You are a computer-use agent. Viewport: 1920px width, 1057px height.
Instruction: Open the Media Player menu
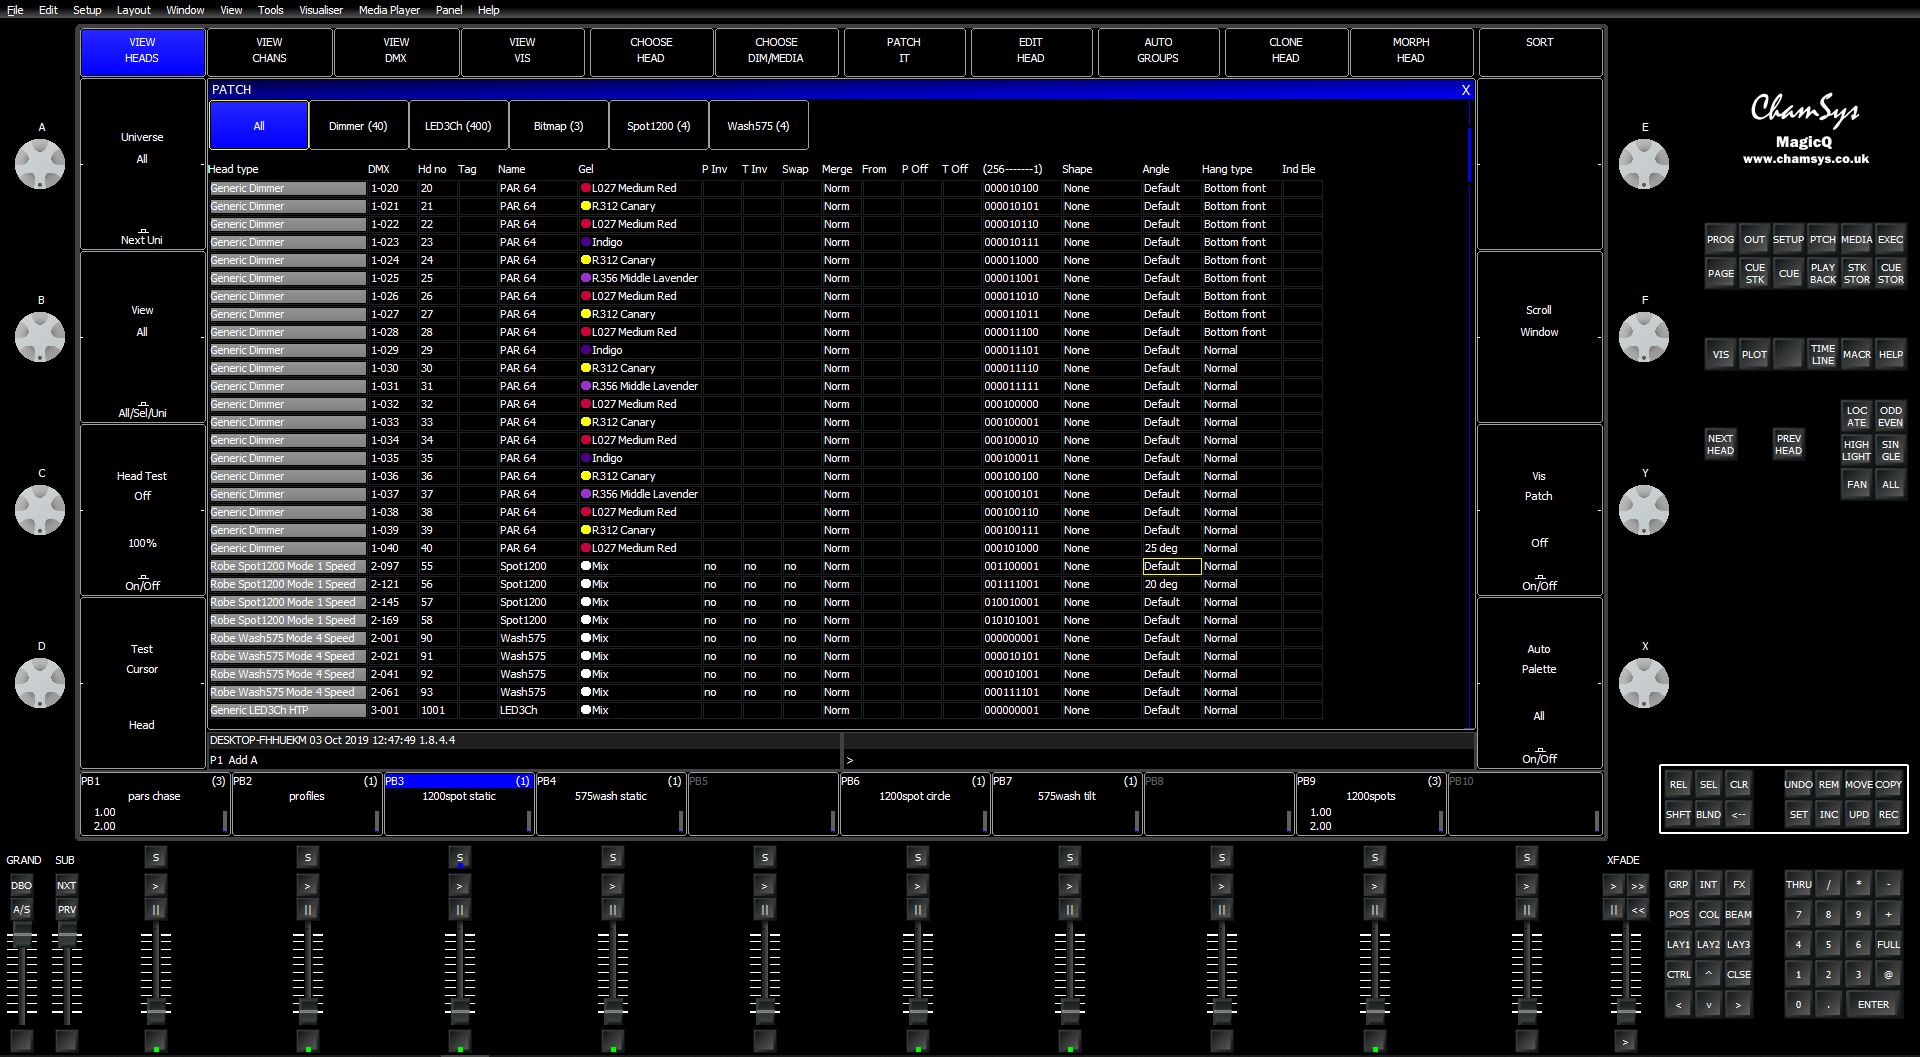[389, 10]
